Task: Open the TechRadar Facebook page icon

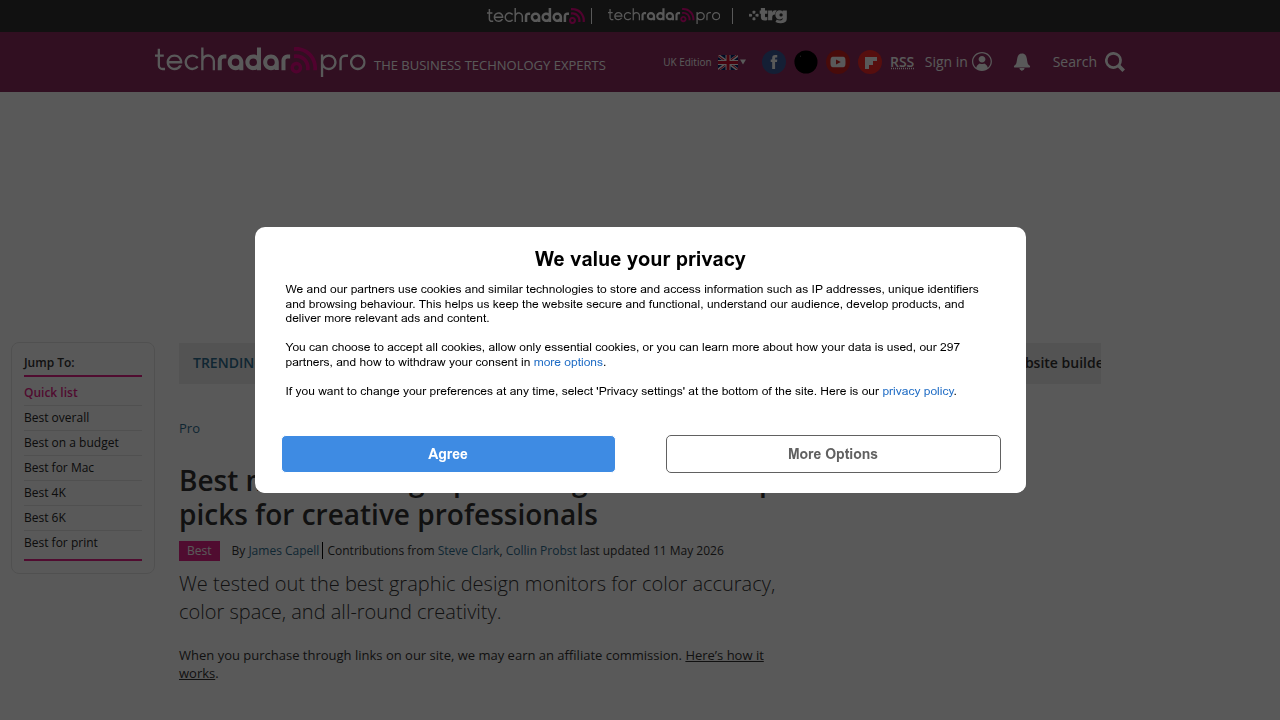Action: tap(774, 62)
